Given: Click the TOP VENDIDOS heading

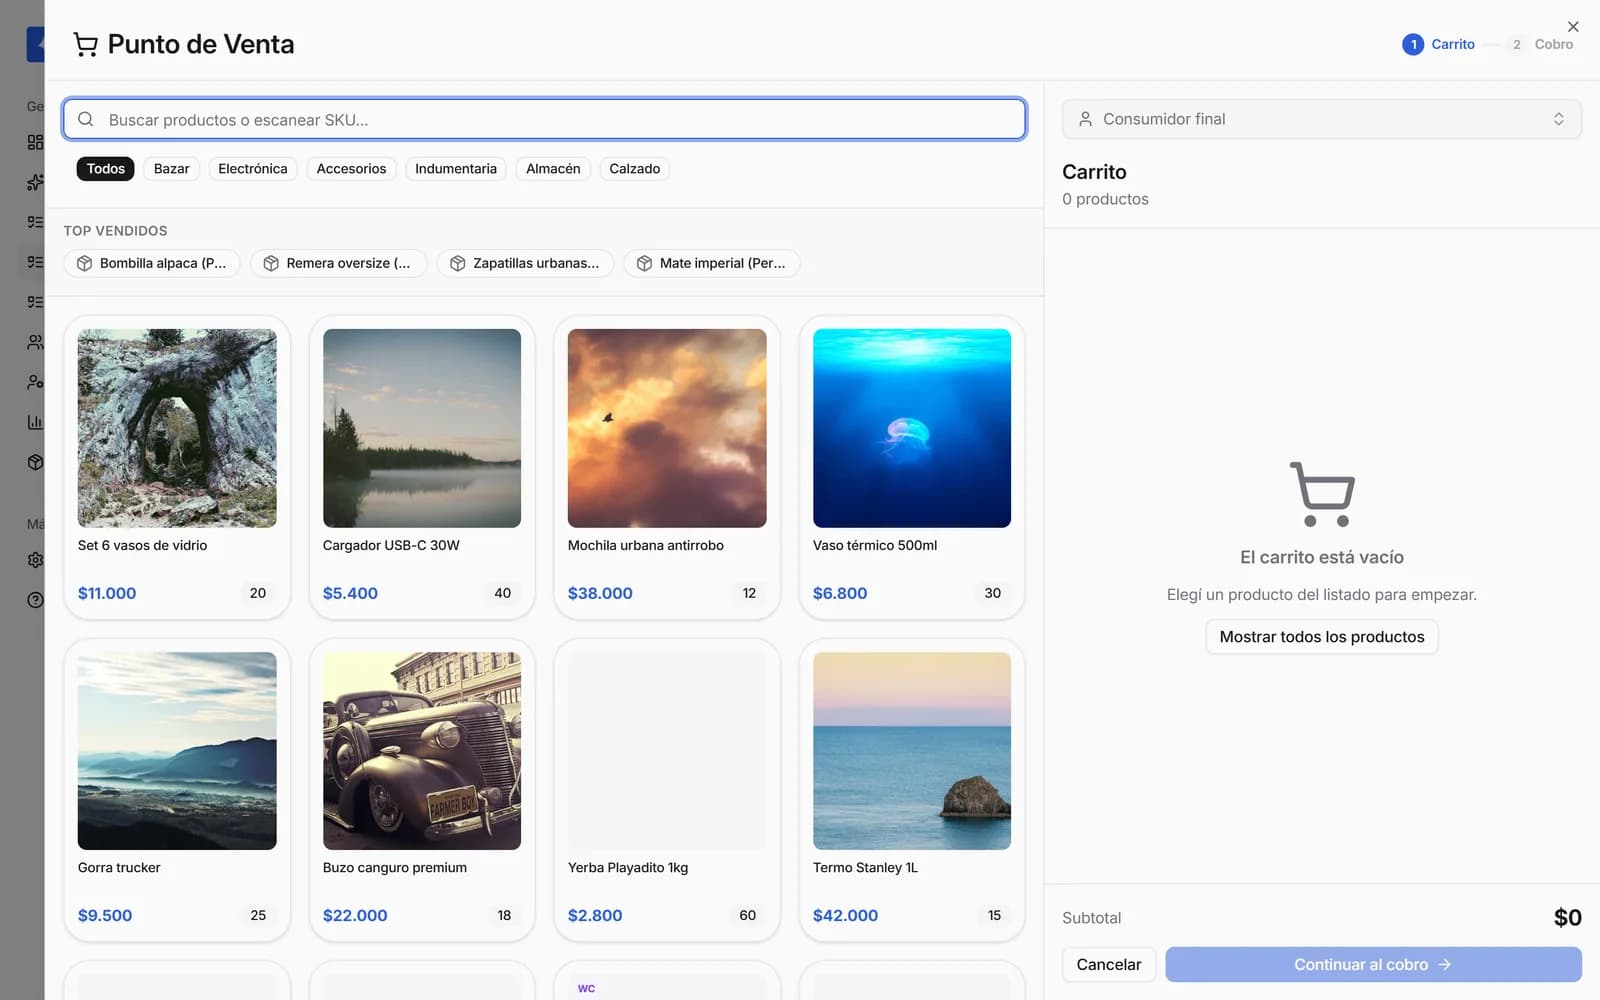Looking at the screenshot, I should (x=116, y=231).
